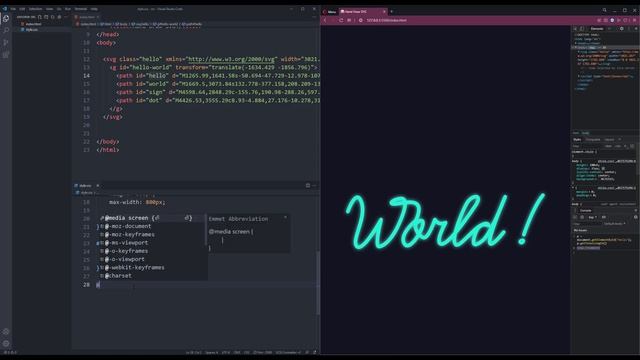Choose @charset autocomplete suggestion

click(x=152, y=276)
